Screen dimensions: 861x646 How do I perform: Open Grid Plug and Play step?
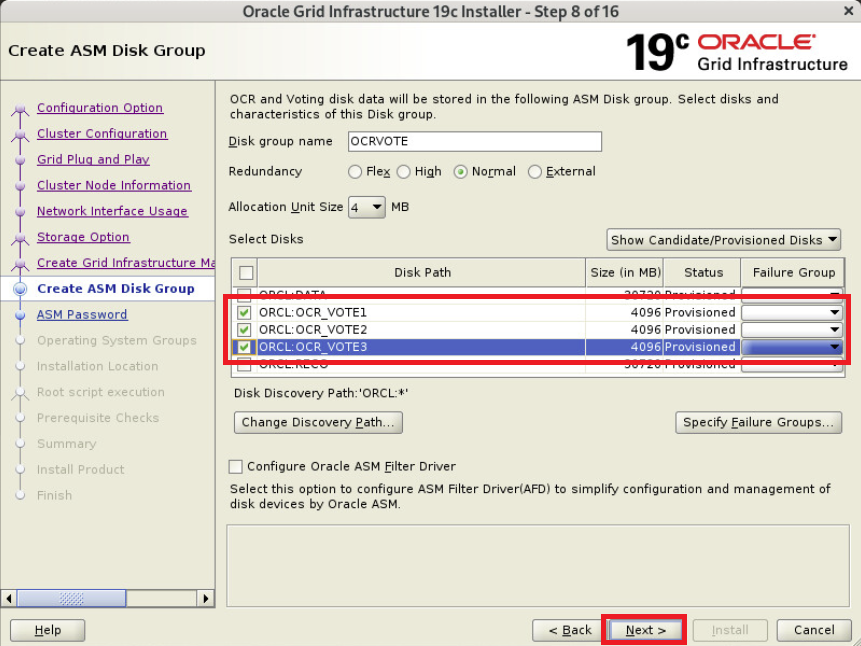93,159
